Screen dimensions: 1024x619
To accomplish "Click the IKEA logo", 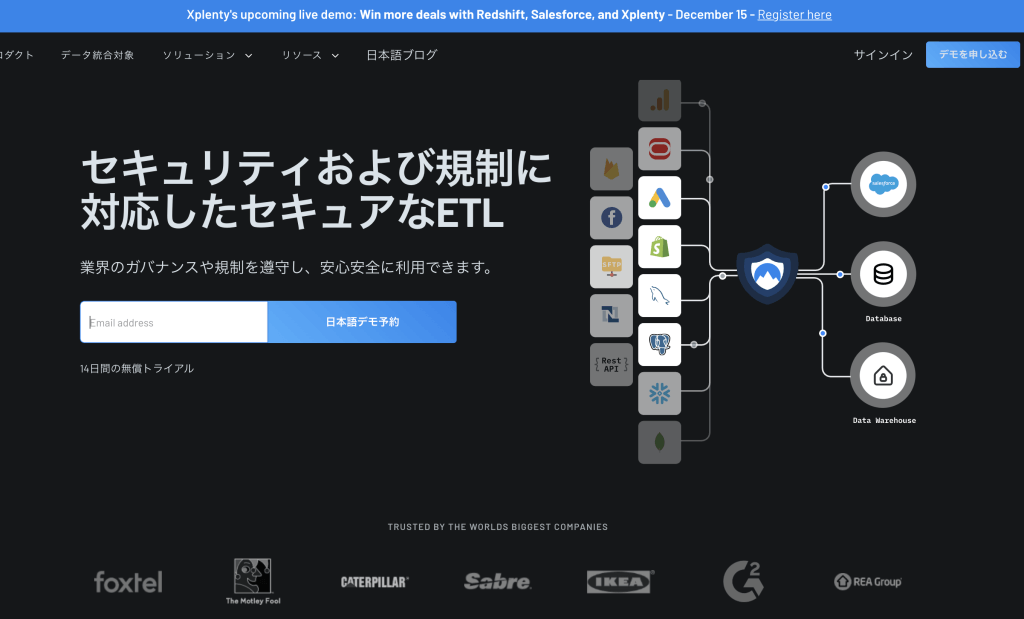I will [x=620, y=581].
